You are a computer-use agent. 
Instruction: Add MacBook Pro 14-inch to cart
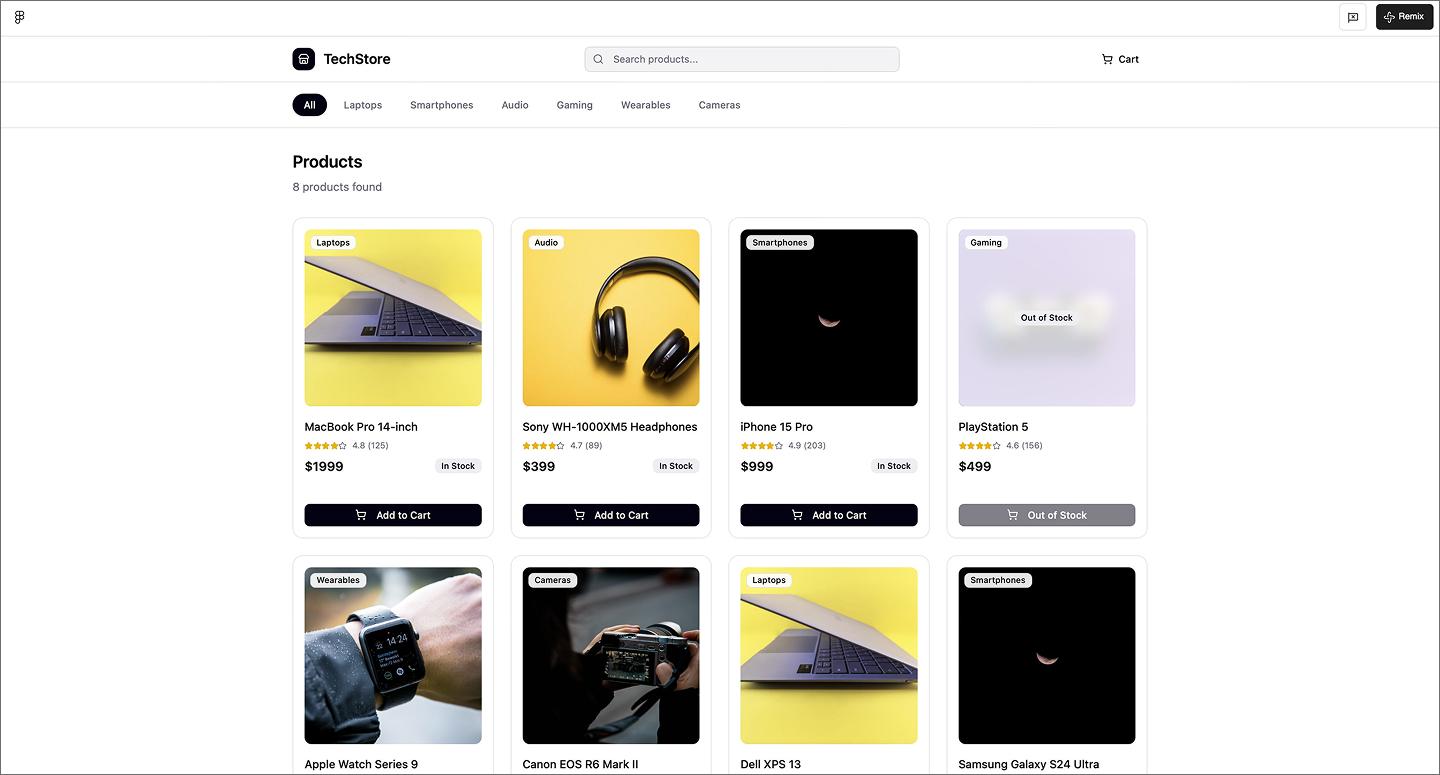pyautogui.click(x=393, y=515)
